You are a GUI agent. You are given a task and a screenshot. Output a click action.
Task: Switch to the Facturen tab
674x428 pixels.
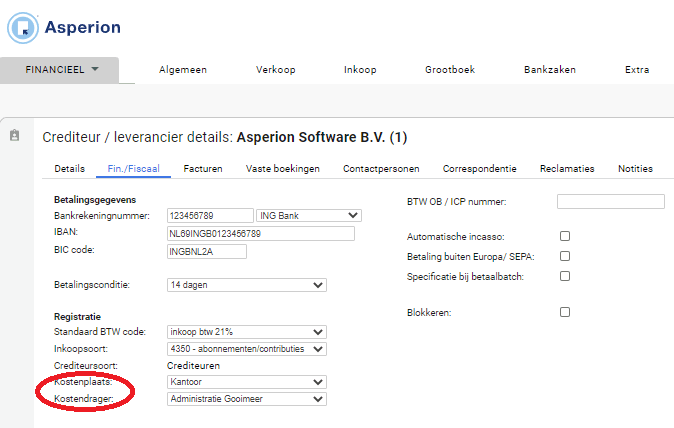click(x=203, y=168)
